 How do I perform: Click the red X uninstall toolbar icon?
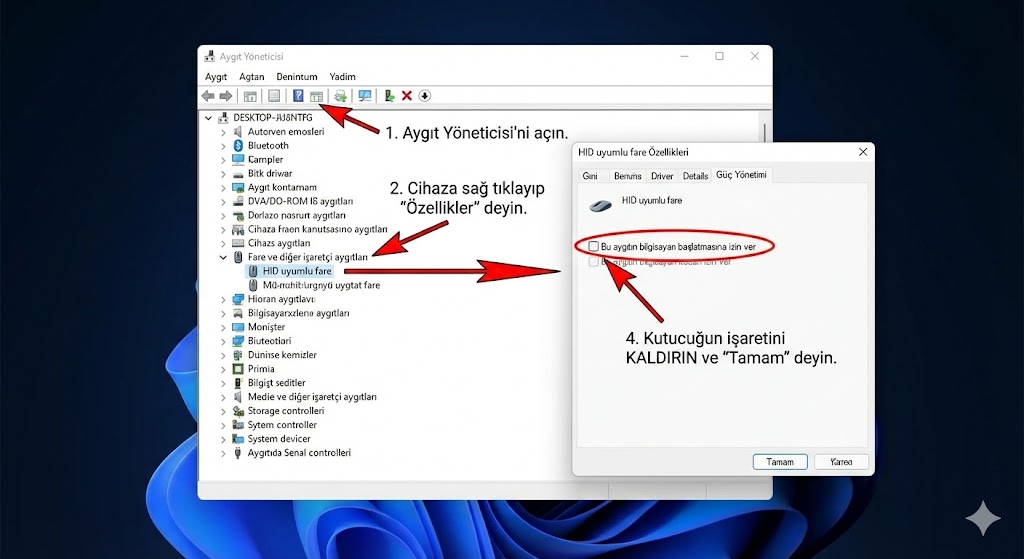pyautogui.click(x=407, y=96)
